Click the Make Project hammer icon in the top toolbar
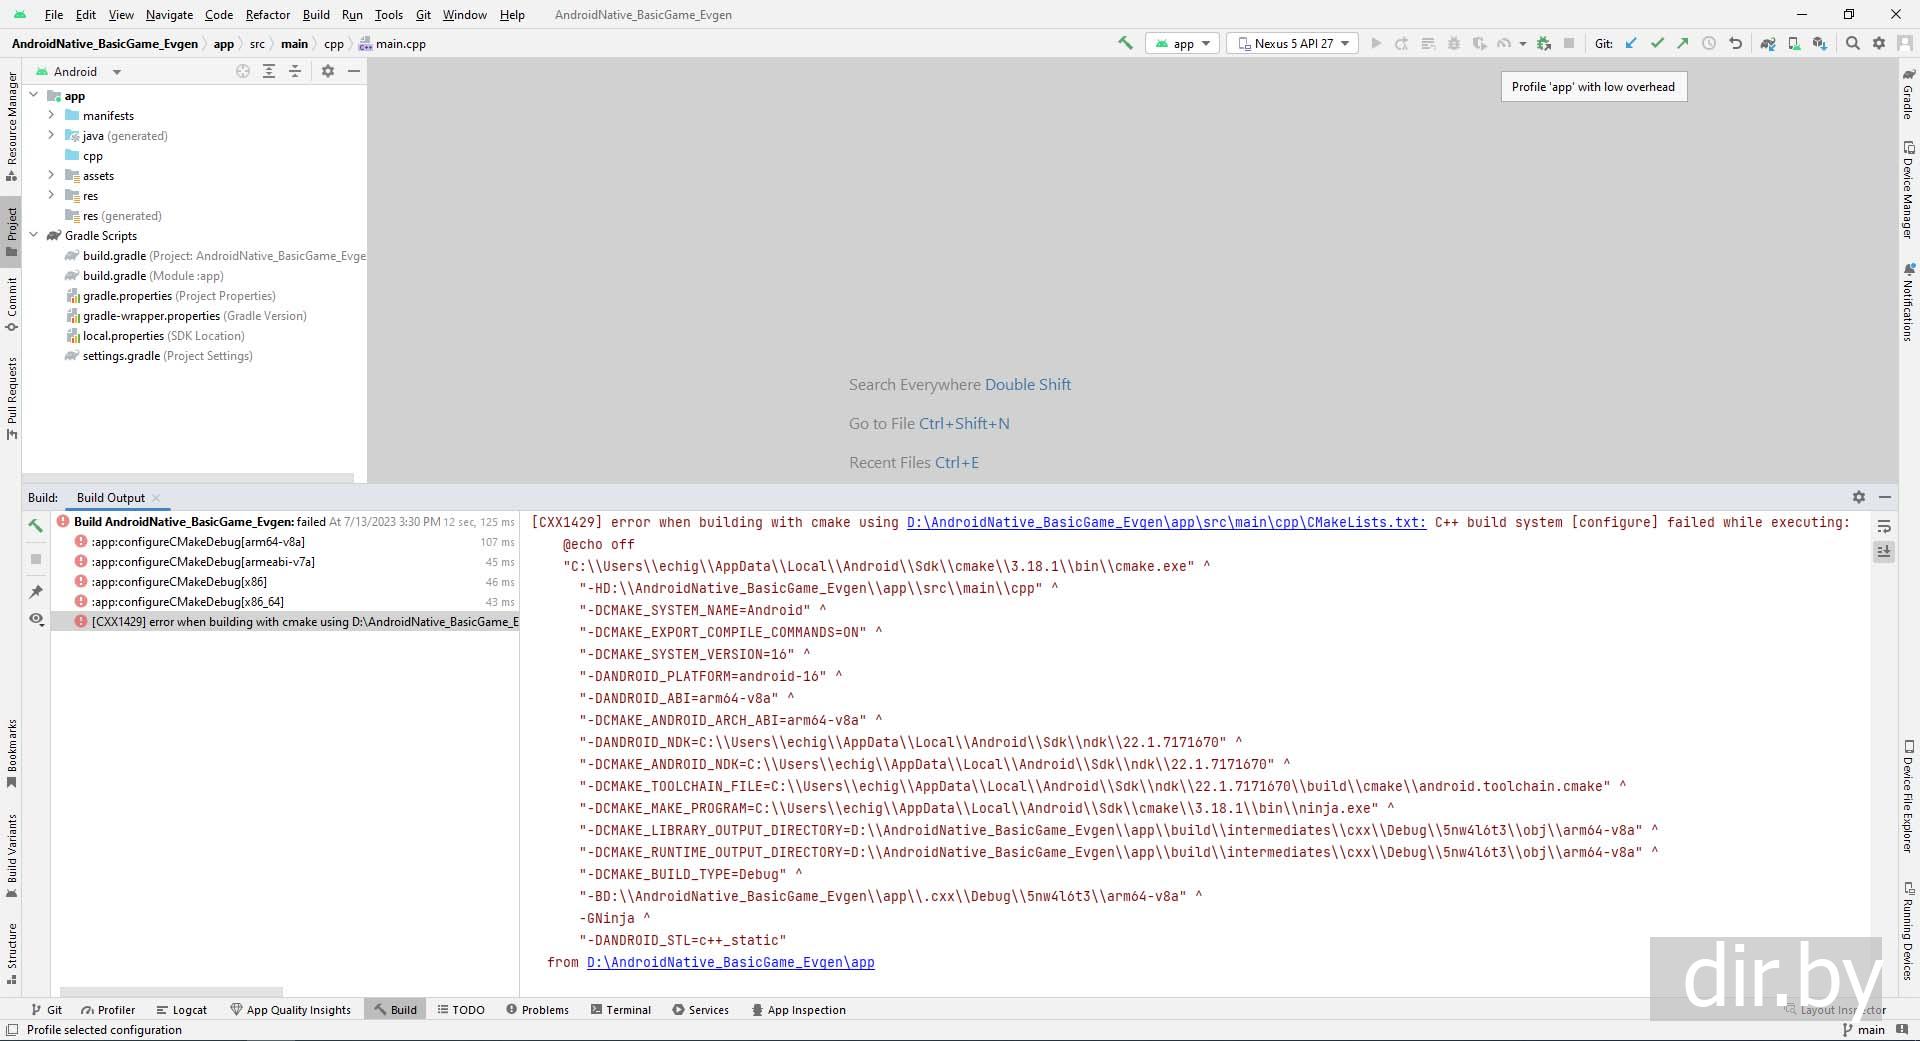Screen dimensions: 1920x1041 point(1125,43)
